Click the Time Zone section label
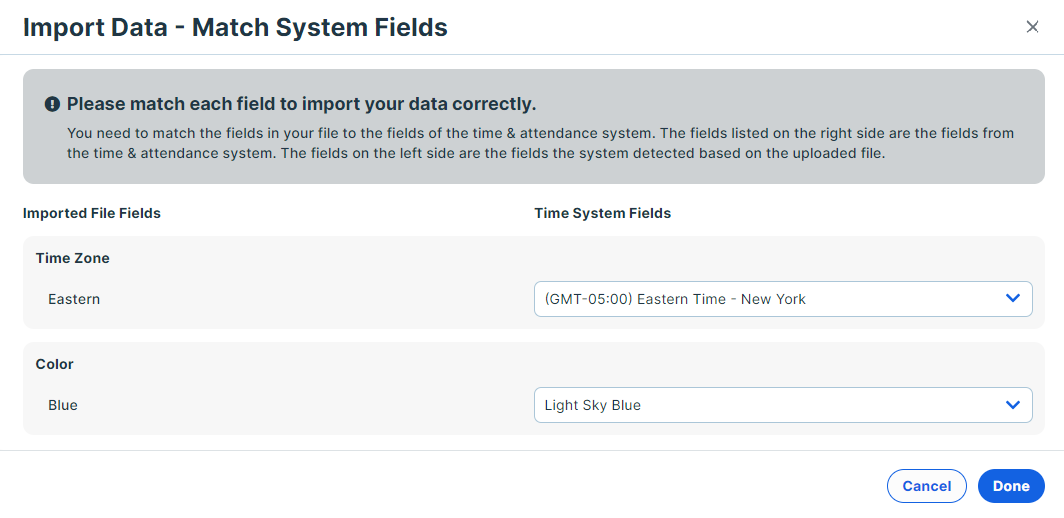Screen dimensions: 1064x518 [73, 258]
